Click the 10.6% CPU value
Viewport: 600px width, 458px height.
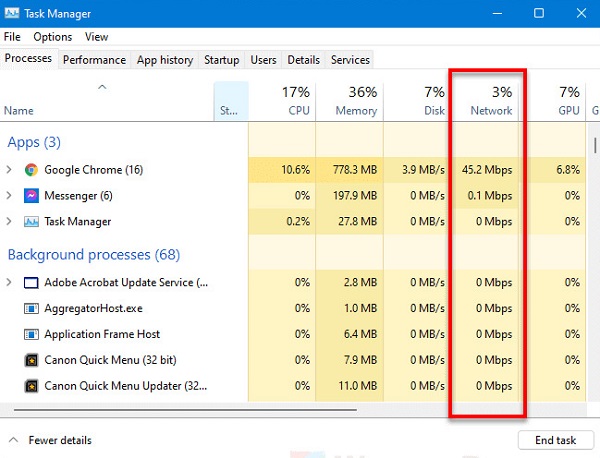click(x=295, y=170)
